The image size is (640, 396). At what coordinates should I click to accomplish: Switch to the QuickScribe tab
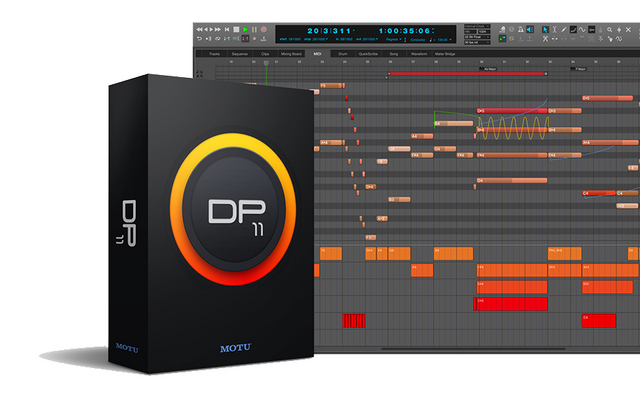click(x=368, y=54)
